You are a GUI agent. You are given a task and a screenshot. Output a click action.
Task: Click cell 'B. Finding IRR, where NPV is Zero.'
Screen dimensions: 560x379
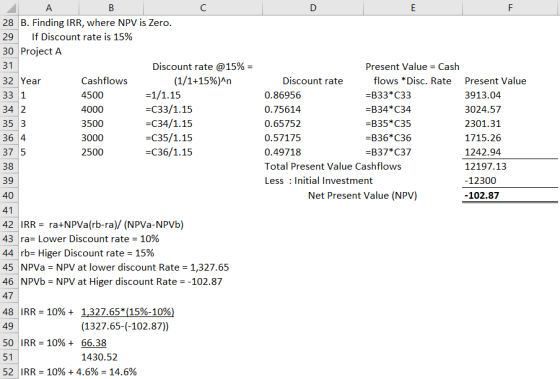pos(96,23)
